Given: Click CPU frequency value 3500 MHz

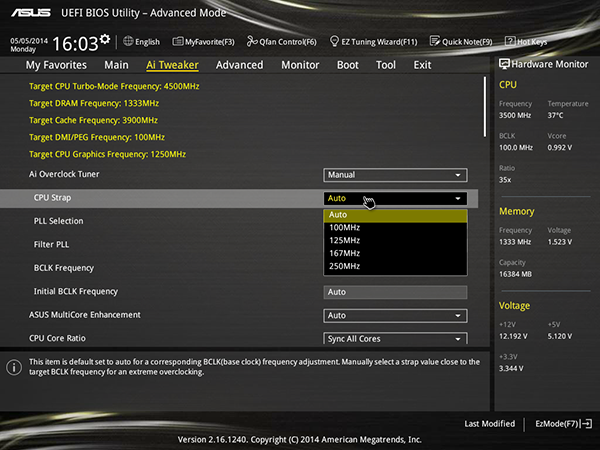Looking at the screenshot, I should (515, 115).
